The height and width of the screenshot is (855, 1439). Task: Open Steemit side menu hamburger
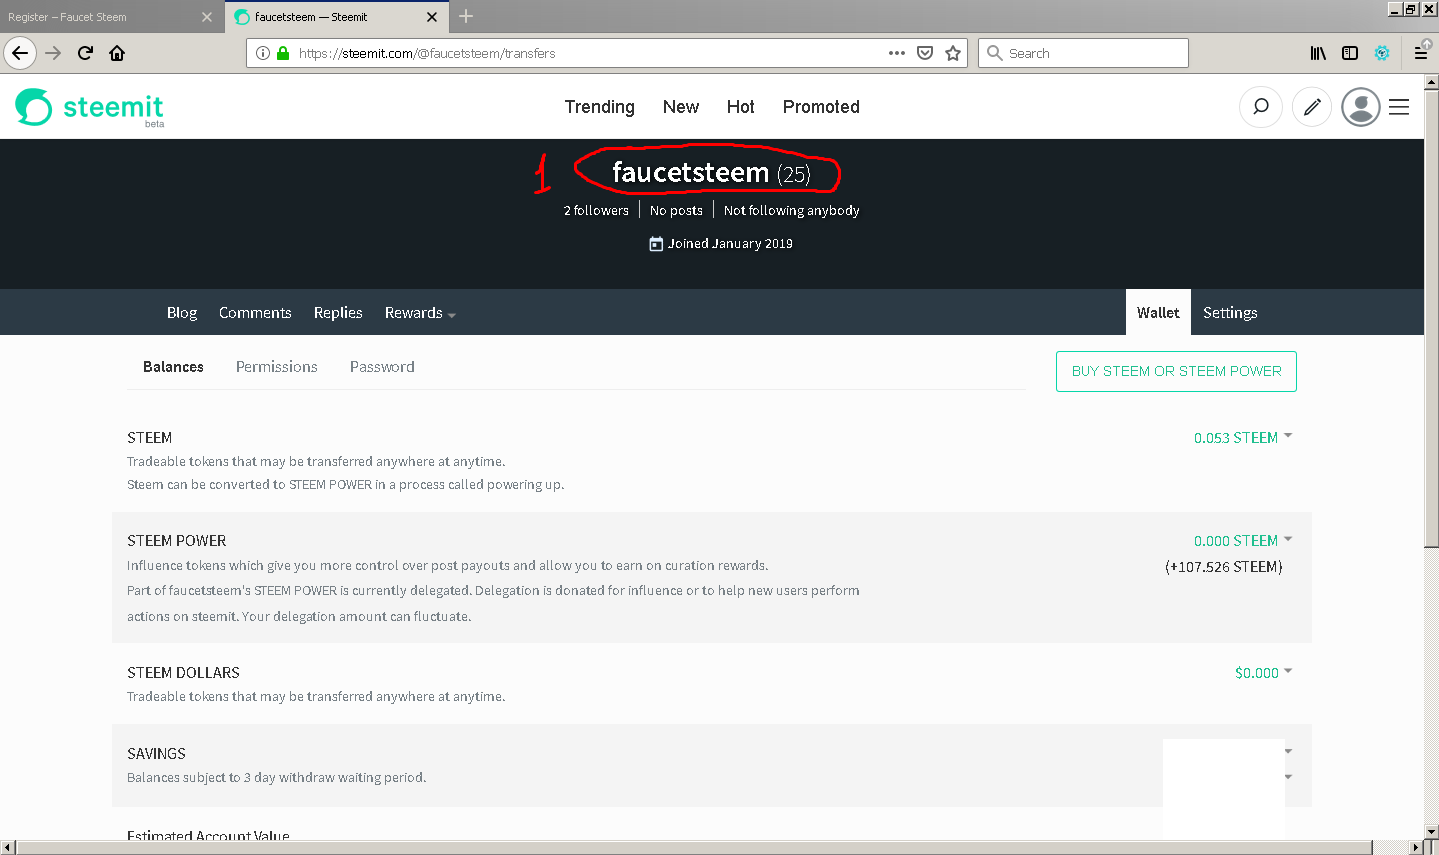[x=1399, y=107]
